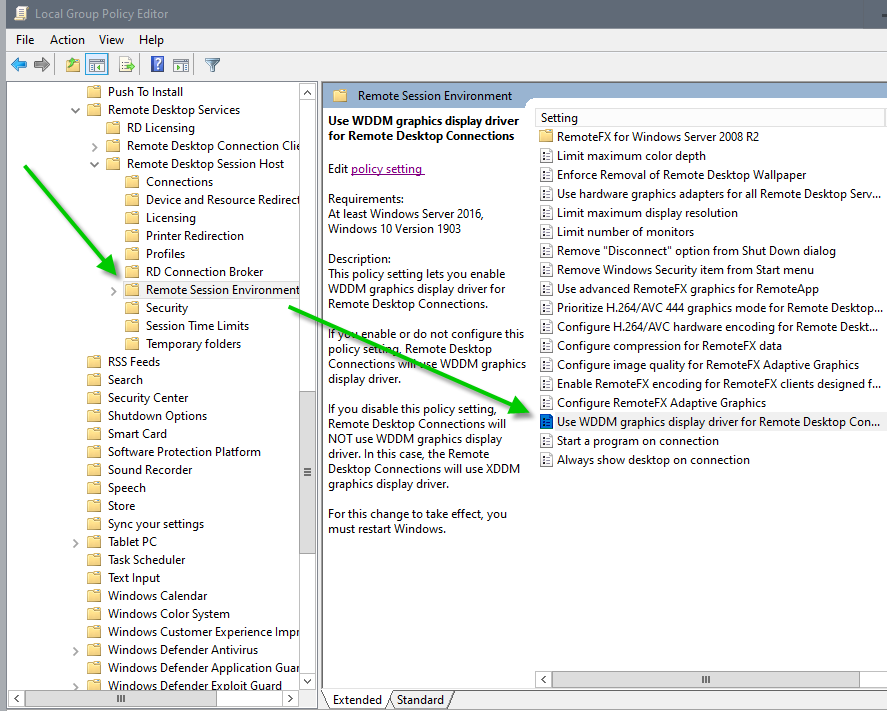Select the Windows Color System folder
The height and width of the screenshot is (711, 887).
169,614
